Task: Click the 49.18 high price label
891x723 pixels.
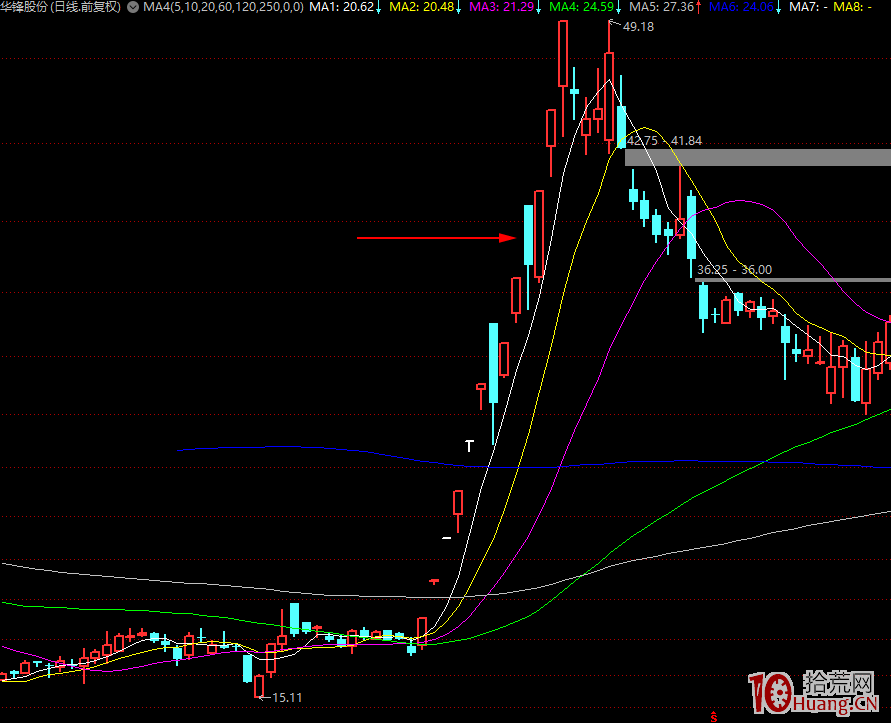Action: [637, 27]
